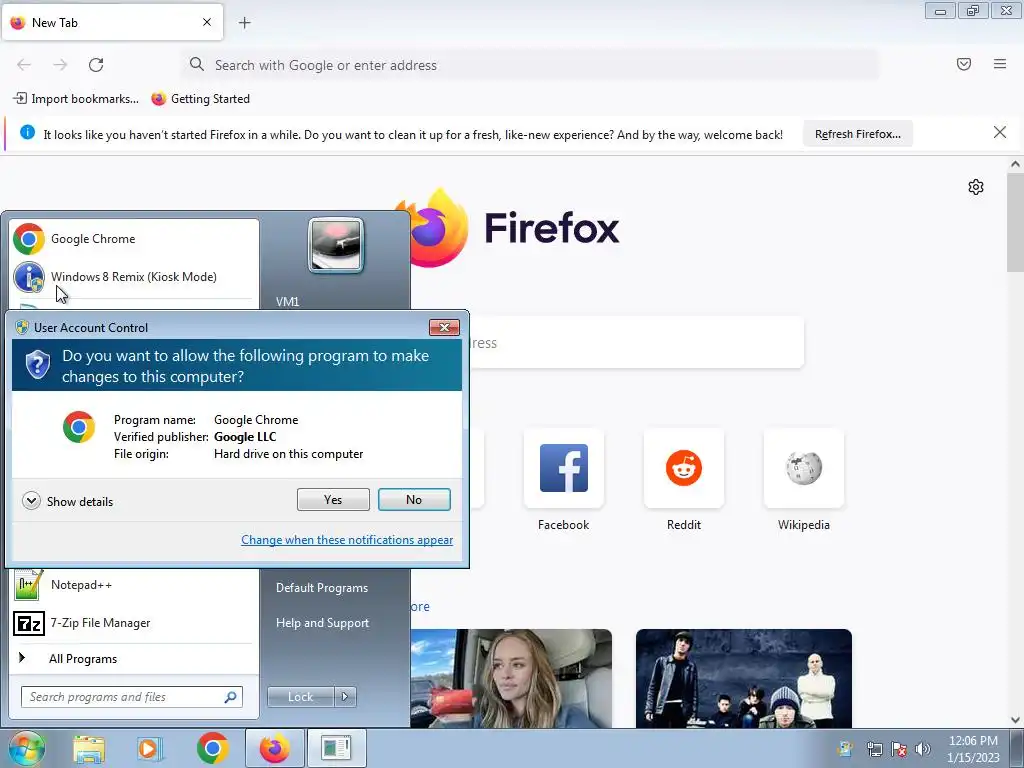Click the Firefox back arrow
This screenshot has width=1024, height=768.
(24, 65)
